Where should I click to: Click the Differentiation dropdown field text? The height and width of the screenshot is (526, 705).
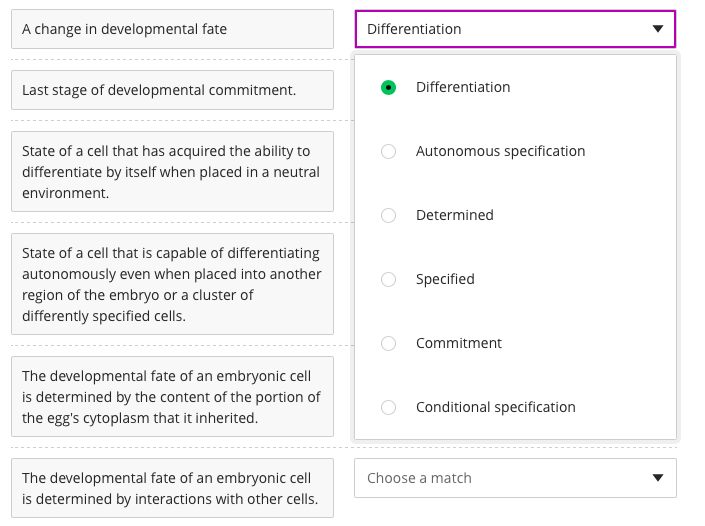tap(414, 29)
